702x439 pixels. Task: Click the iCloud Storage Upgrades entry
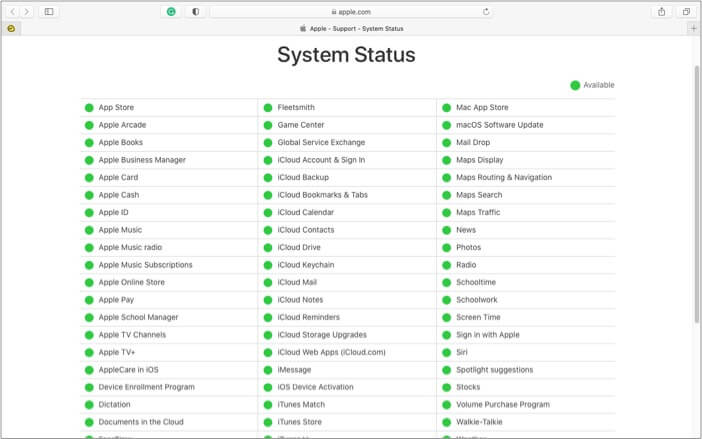click(322, 335)
